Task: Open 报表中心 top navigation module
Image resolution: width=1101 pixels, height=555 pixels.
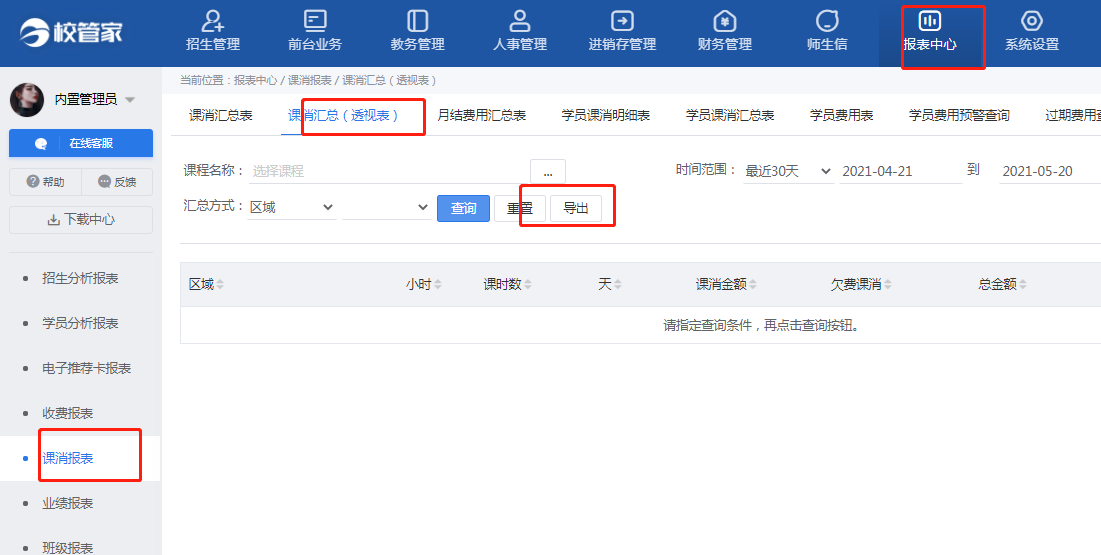Action: click(x=930, y=32)
